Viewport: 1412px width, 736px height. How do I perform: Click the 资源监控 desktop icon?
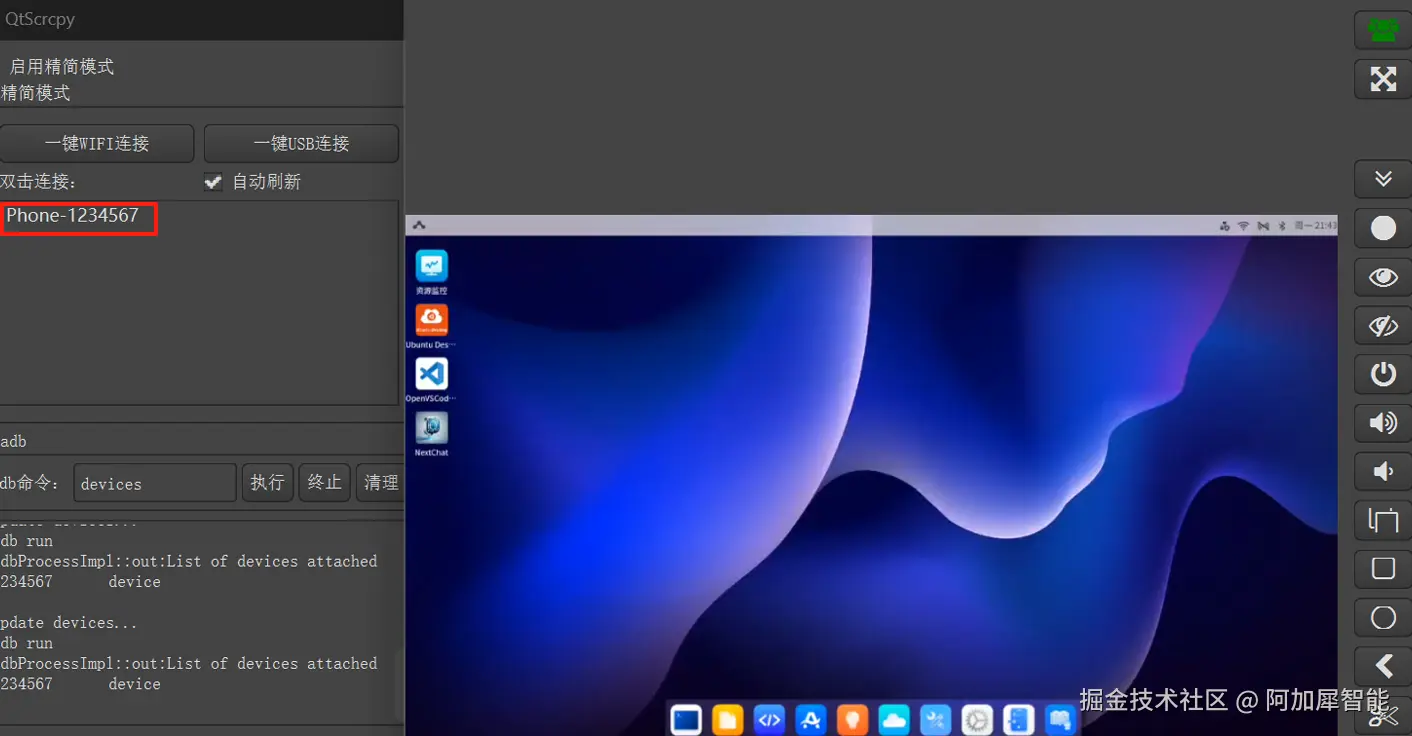432,272
